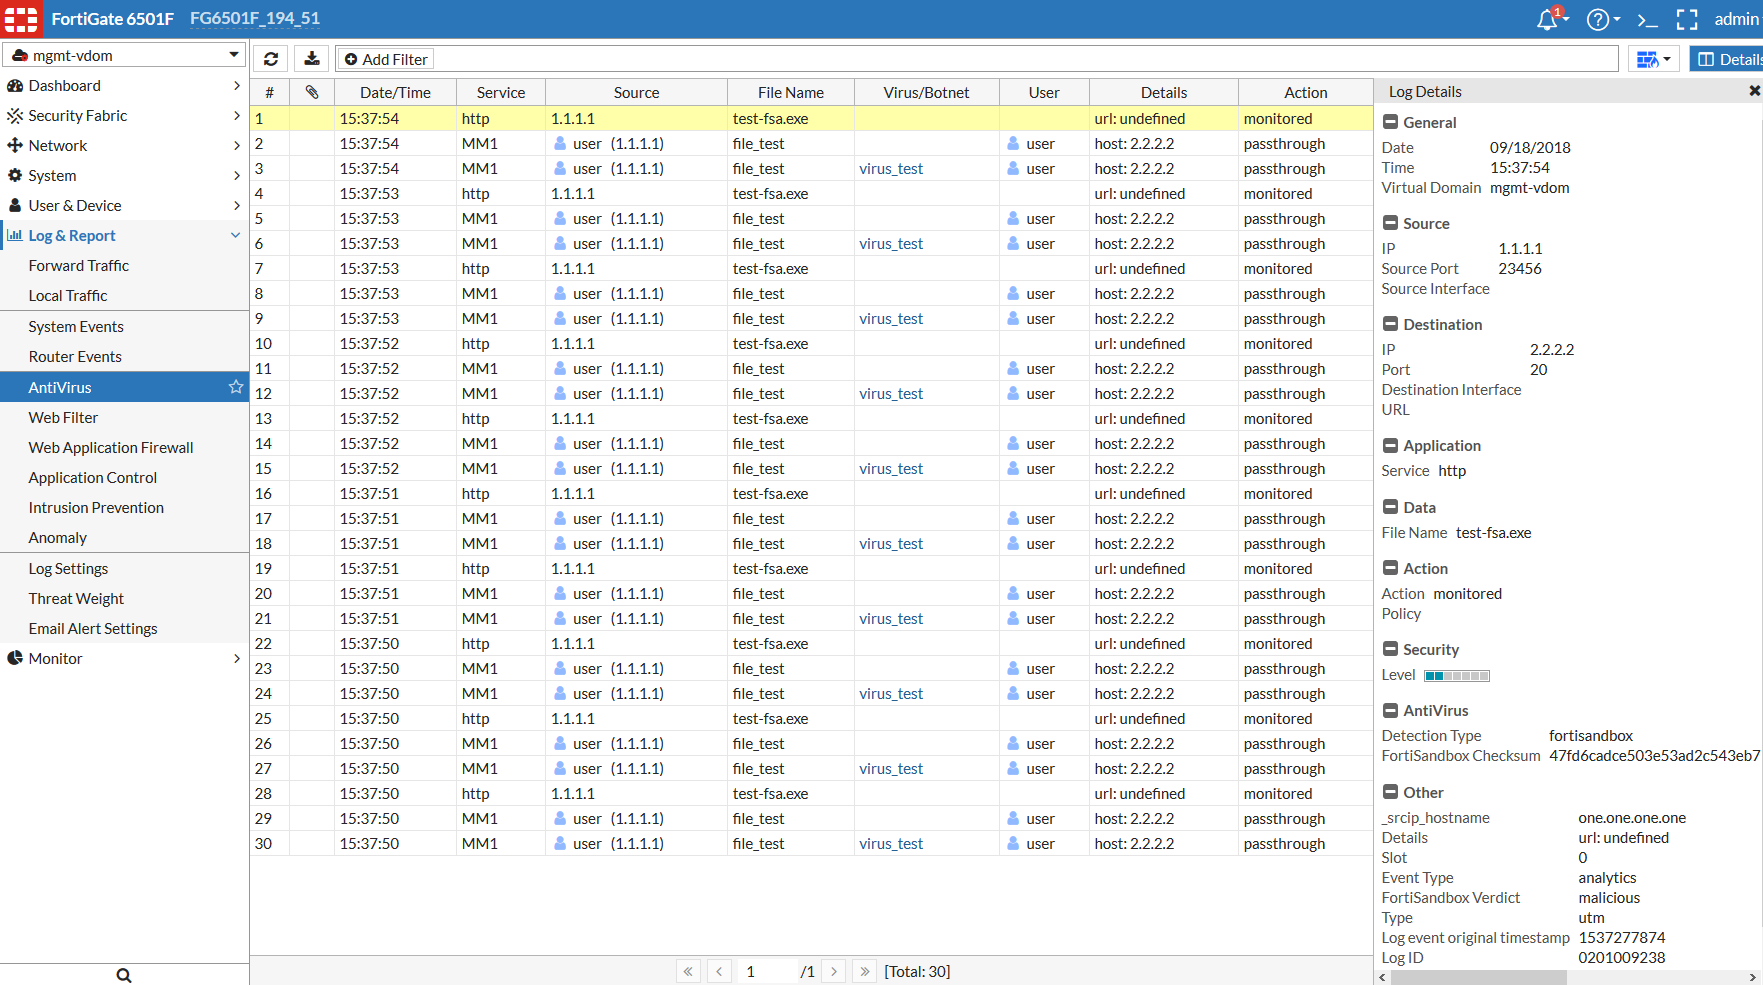Favorite the AntiVirus menu star
Viewport: 1763px width, 985px height.
coord(236,387)
